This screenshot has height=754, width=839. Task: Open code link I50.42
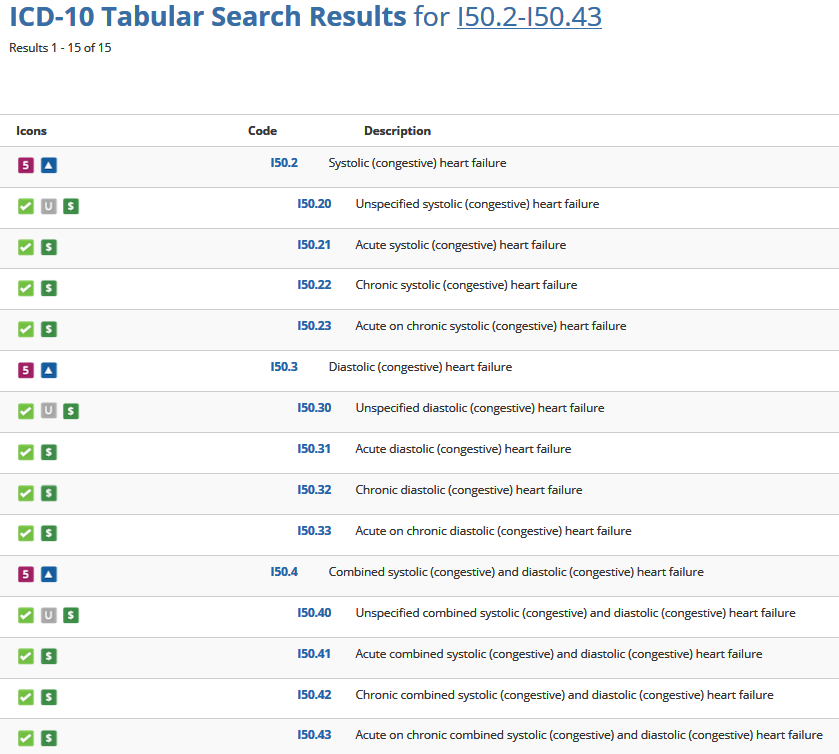click(x=314, y=695)
